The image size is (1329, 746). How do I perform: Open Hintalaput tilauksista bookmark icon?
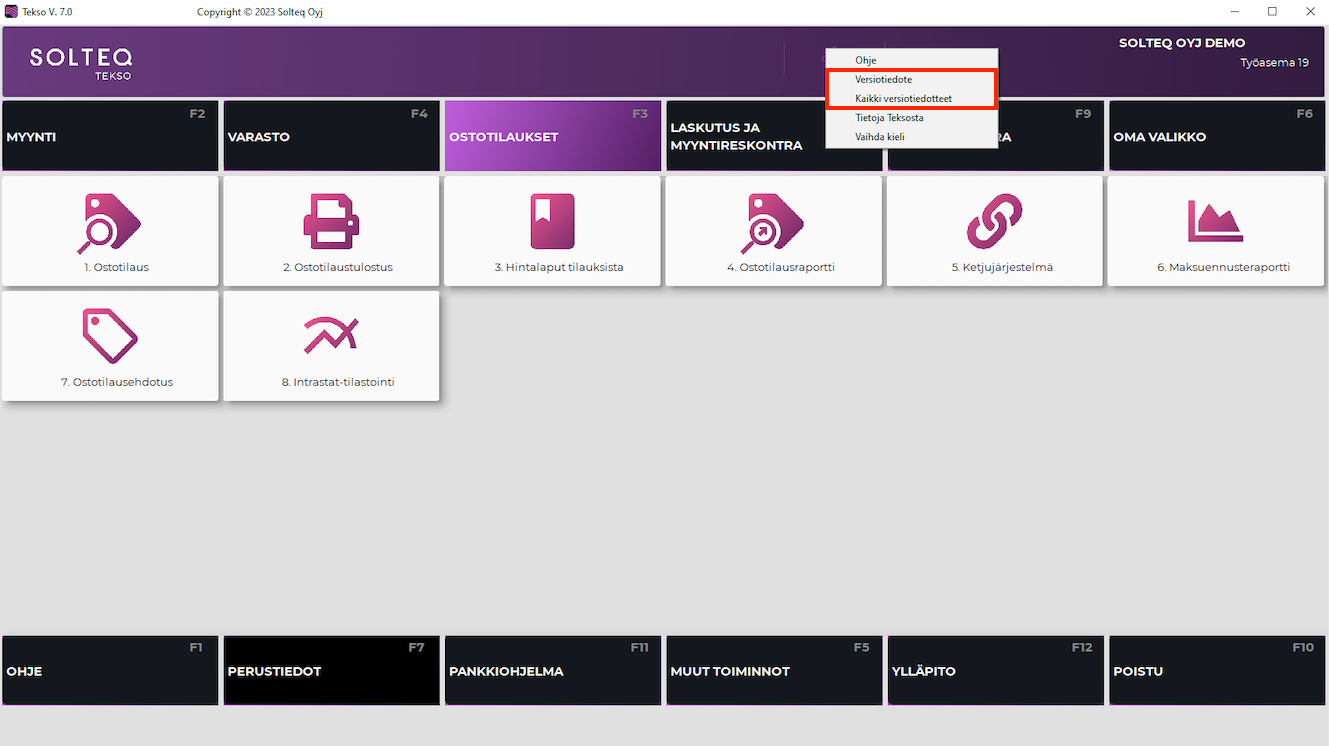coord(552,222)
